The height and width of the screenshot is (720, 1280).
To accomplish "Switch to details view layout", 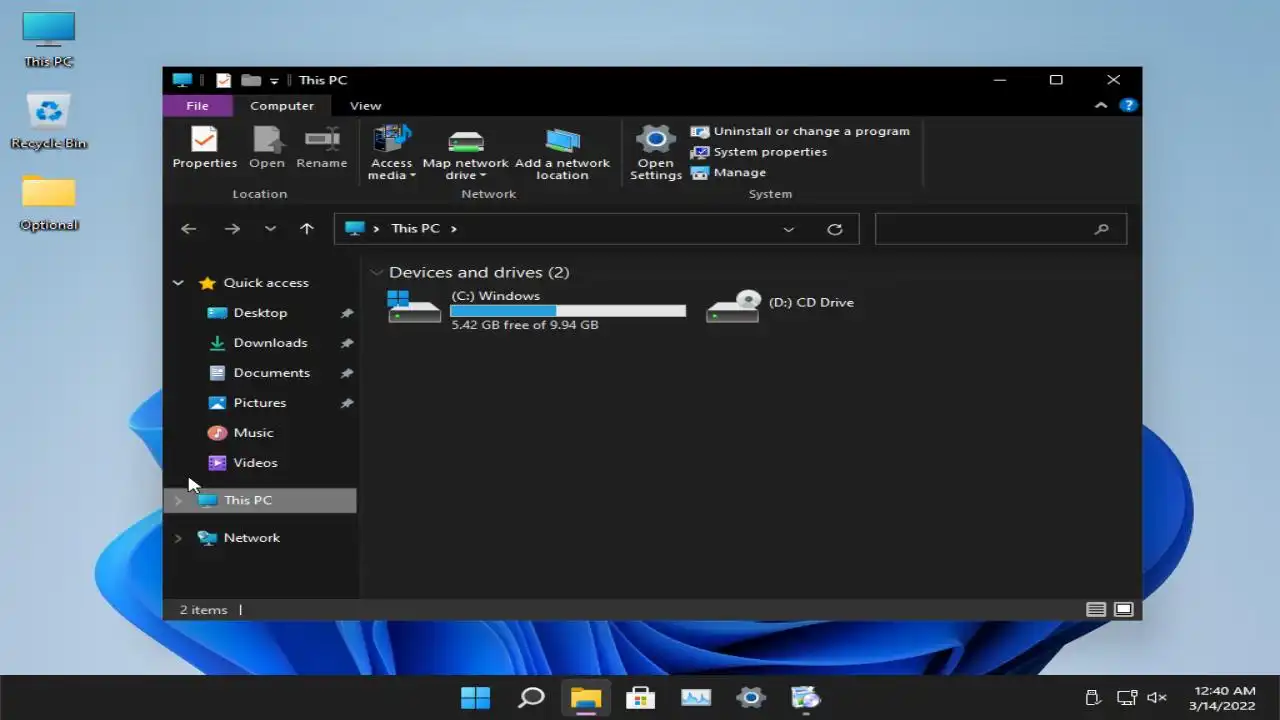I will [1096, 610].
